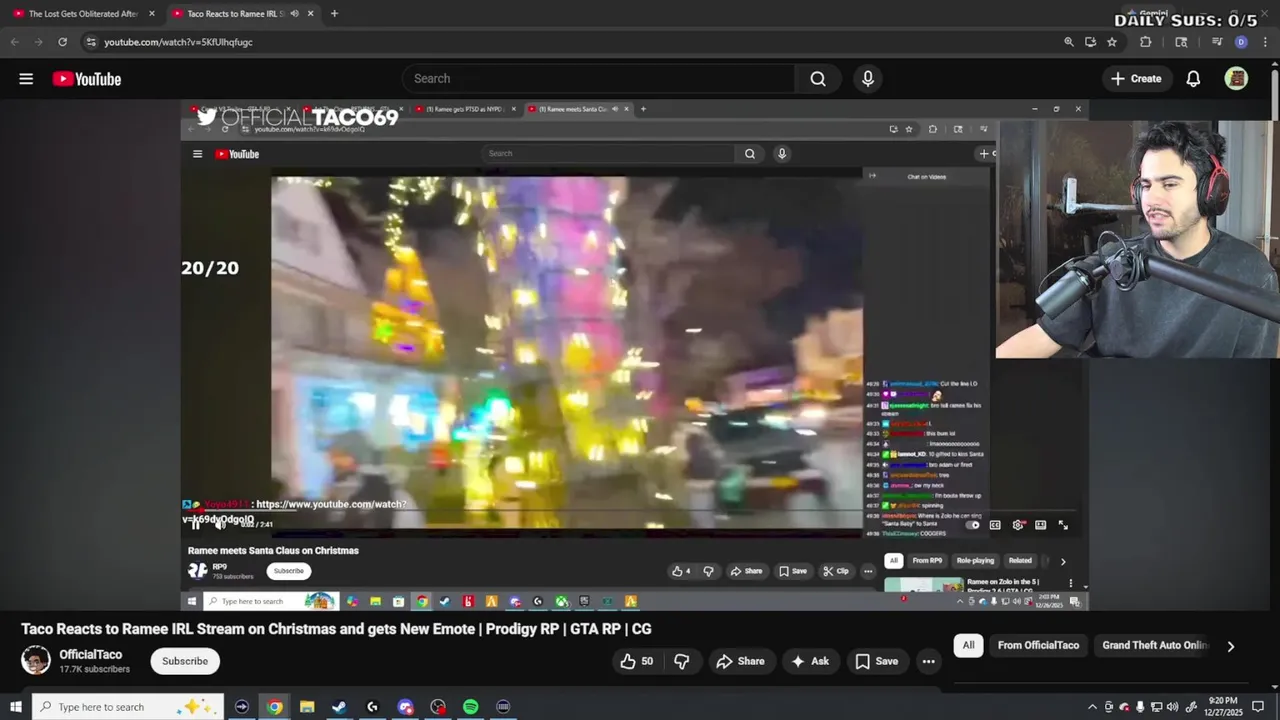The image size is (1280, 720).
Task: Open the Chrome three-dot menu
Action: (1264, 42)
